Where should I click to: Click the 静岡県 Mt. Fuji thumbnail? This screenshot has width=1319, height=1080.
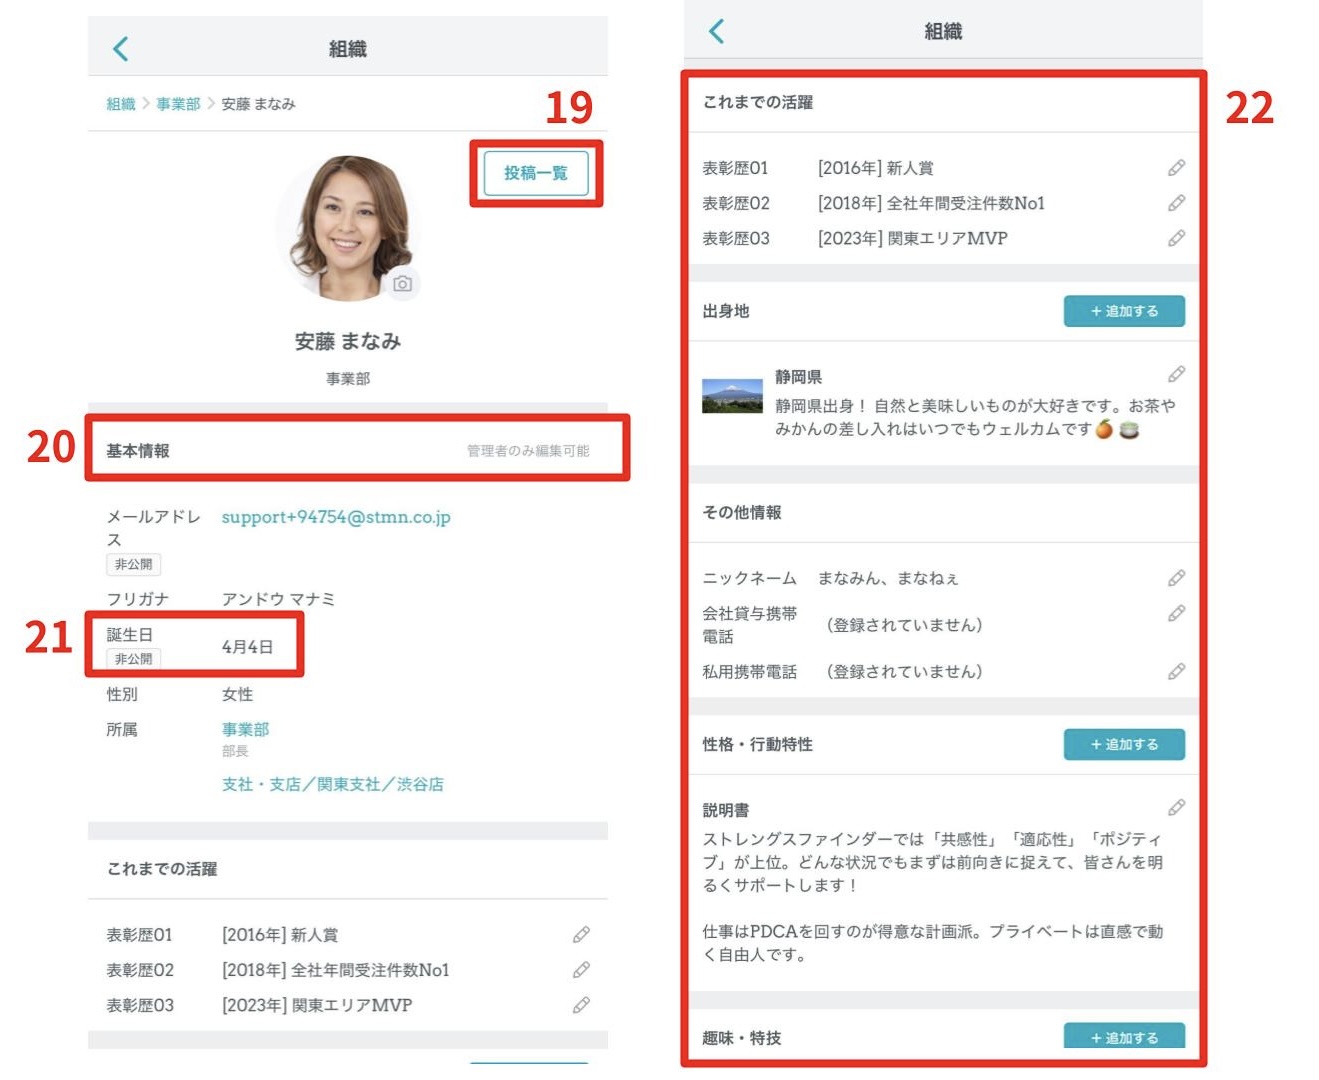[732, 396]
